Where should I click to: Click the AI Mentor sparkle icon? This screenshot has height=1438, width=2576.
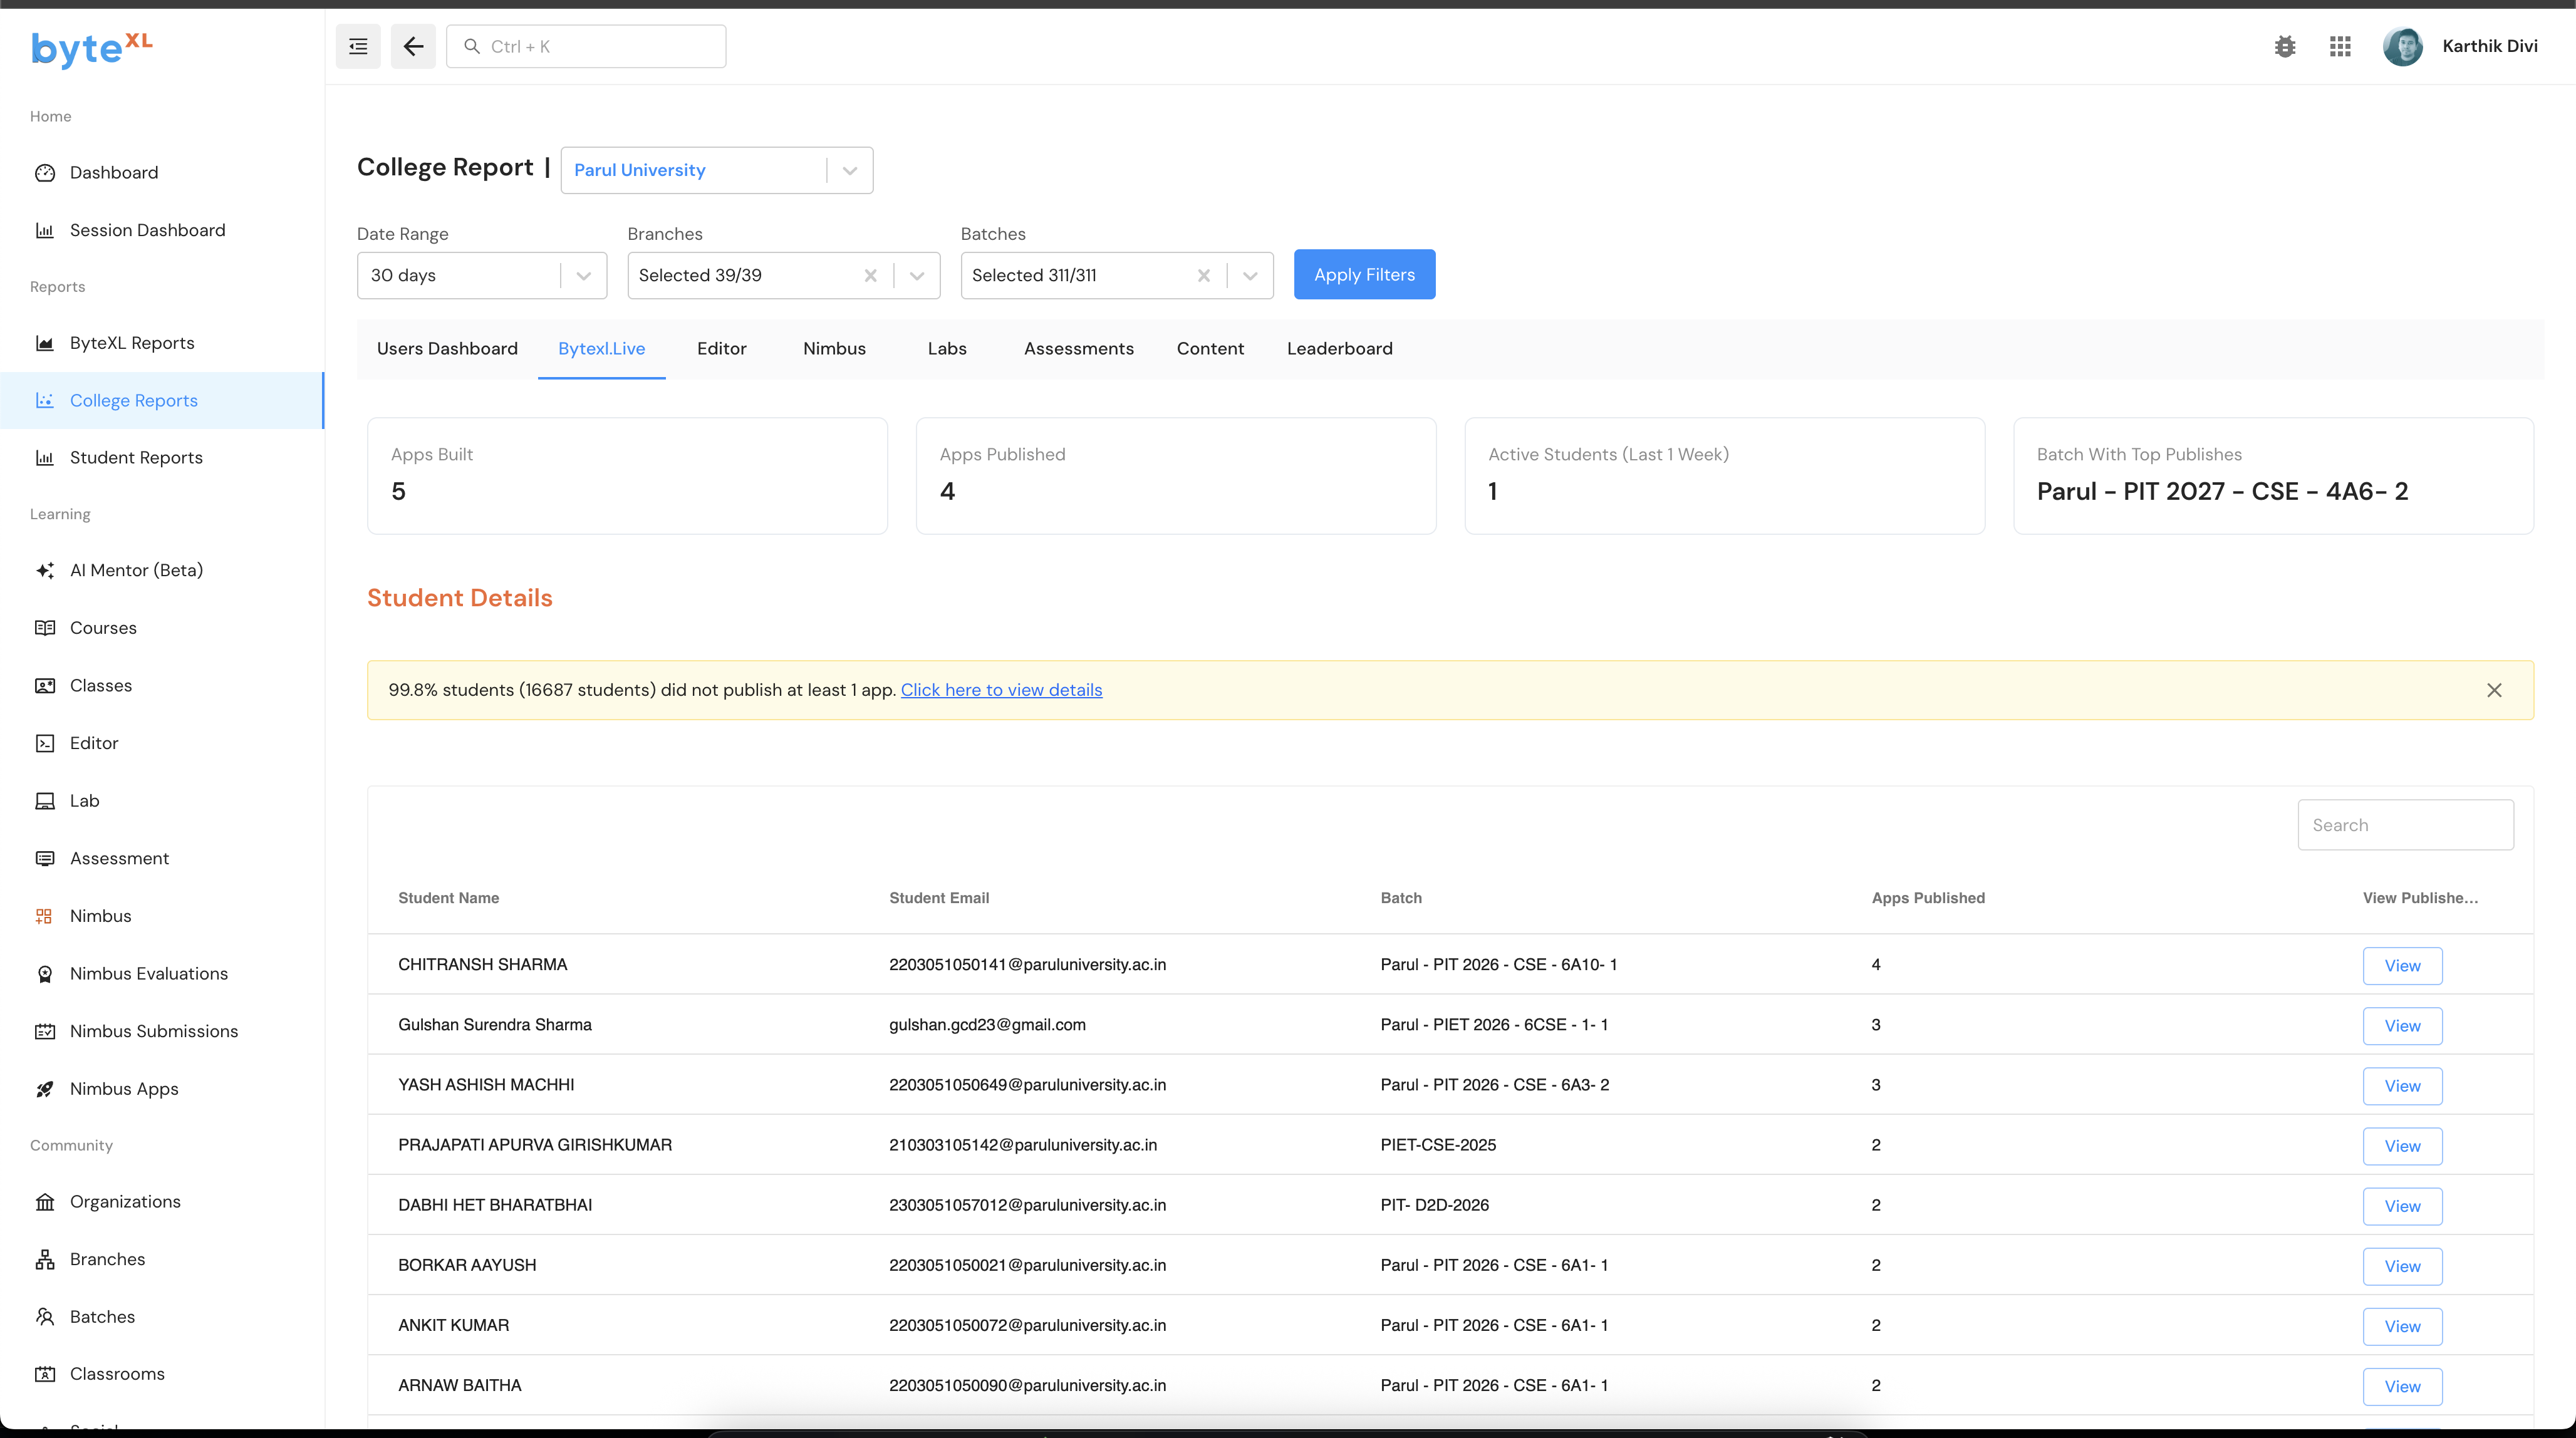(45, 570)
